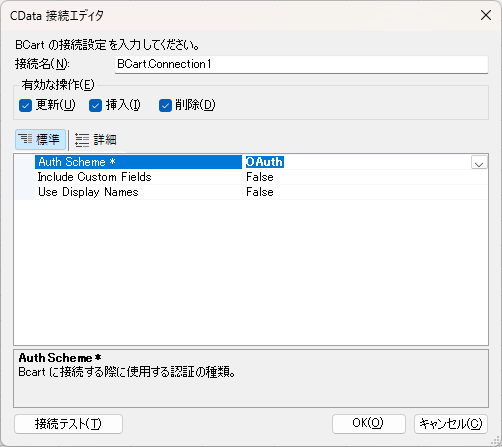The height and width of the screenshot is (447, 502).
Task: Click the 接続テスト(T) button
Action: 68,424
